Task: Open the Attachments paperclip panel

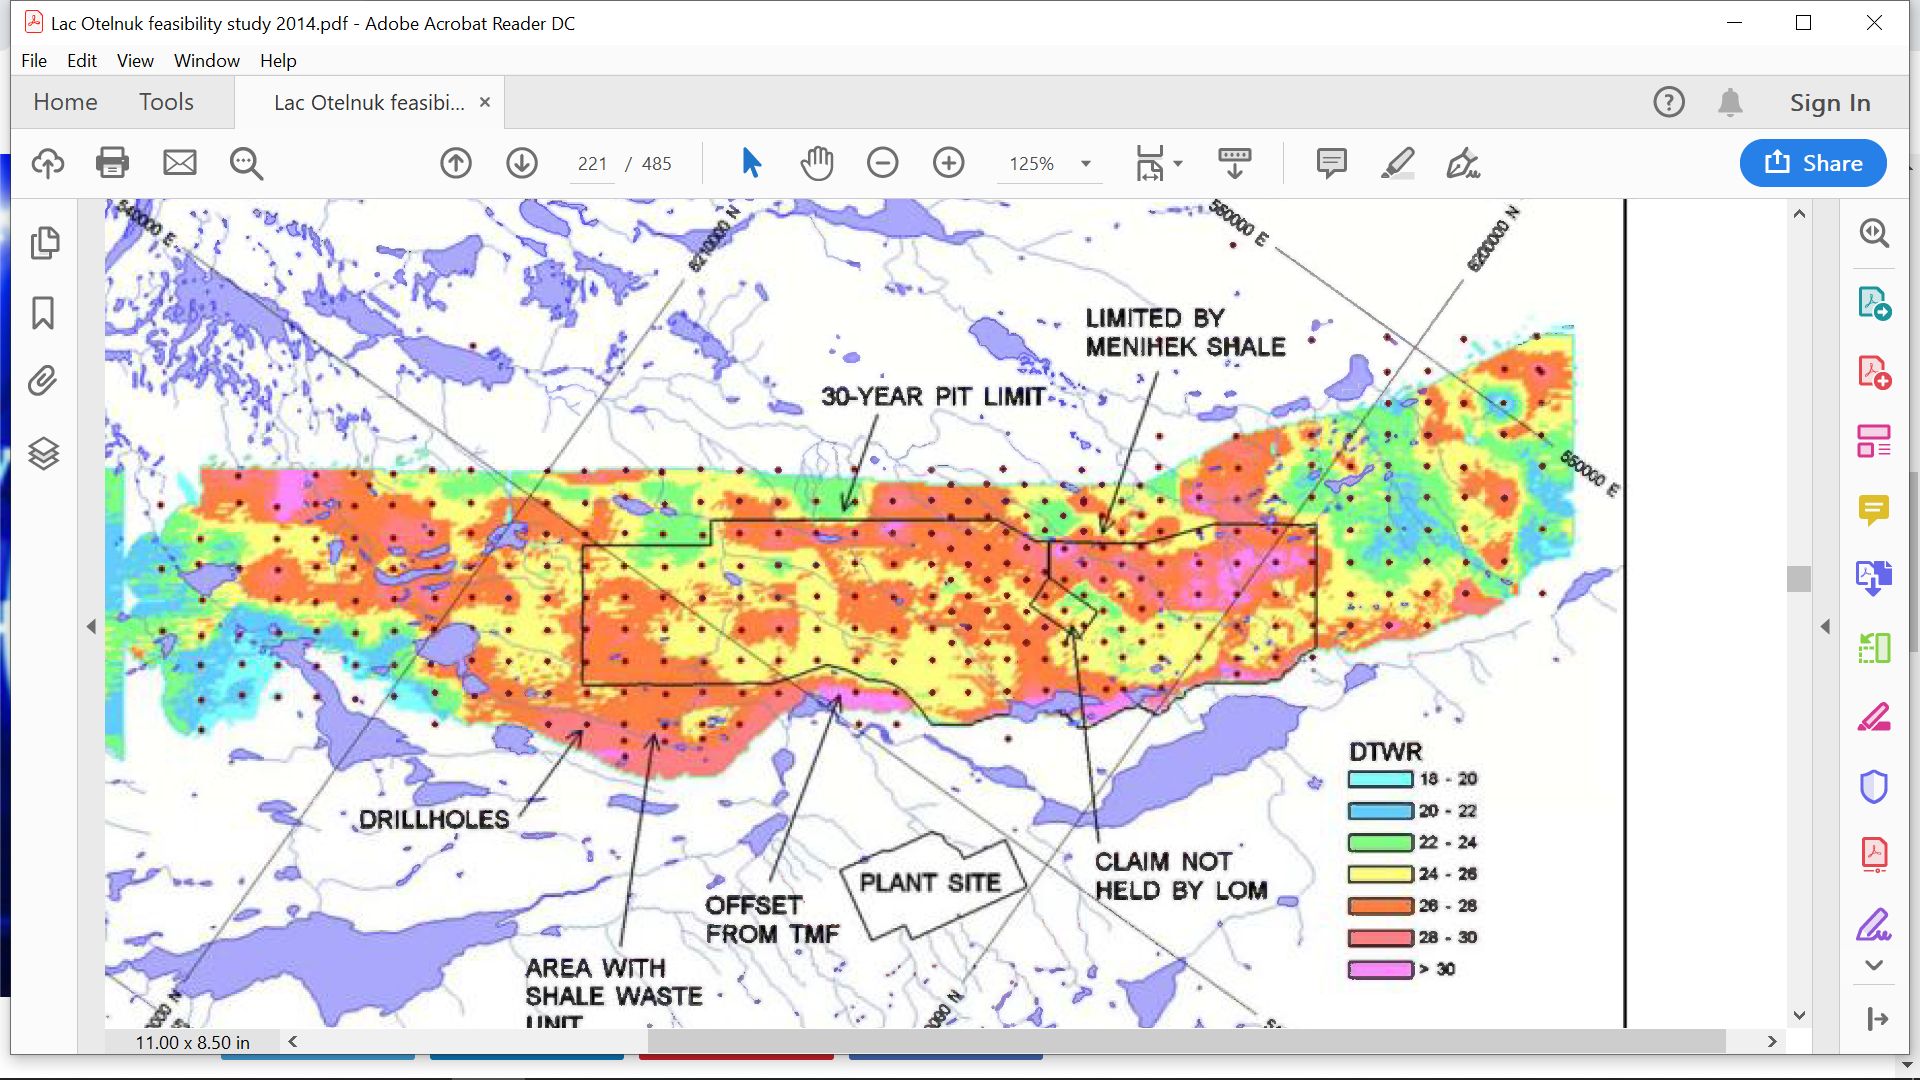Action: (43, 381)
